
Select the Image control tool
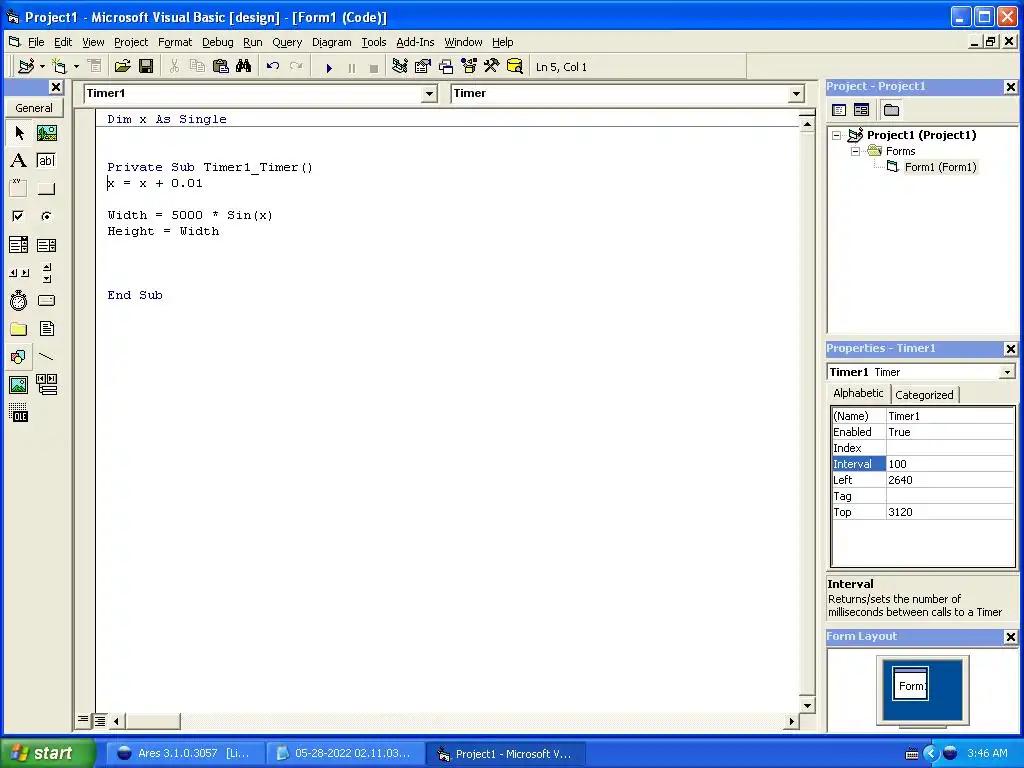19,385
